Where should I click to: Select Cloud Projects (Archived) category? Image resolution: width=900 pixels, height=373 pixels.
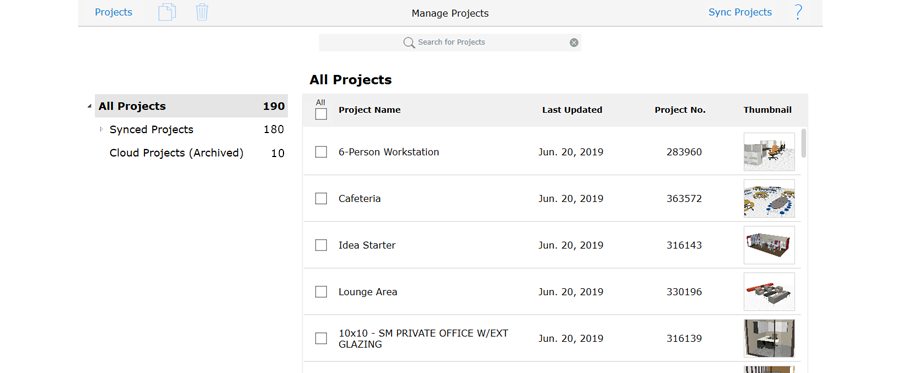tap(176, 153)
